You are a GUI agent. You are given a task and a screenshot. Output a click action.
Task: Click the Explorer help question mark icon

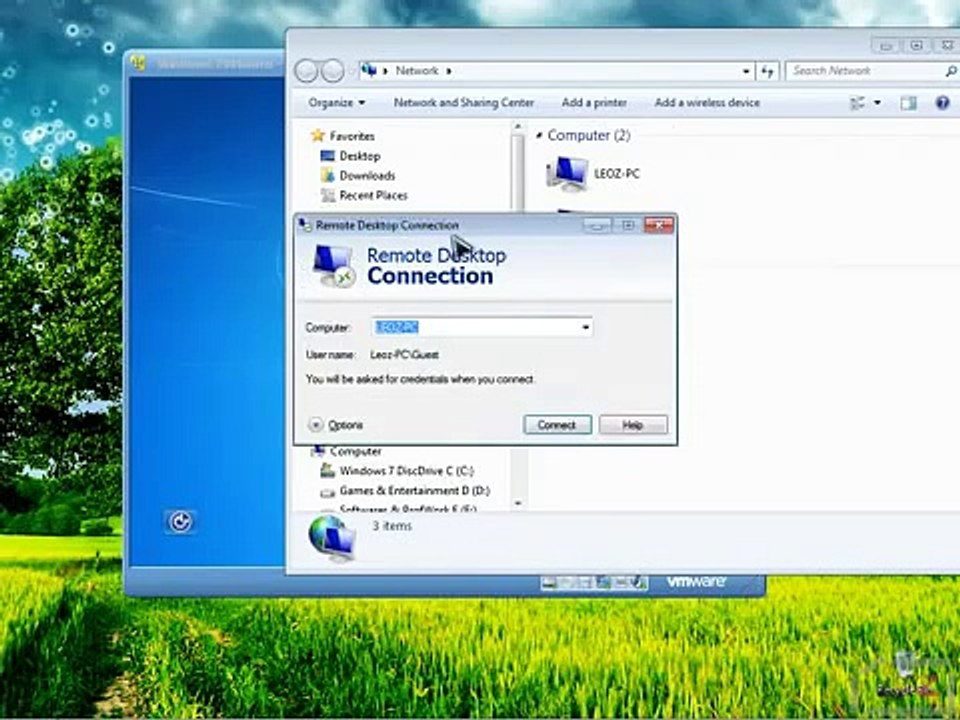pyautogui.click(x=943, y=103)
